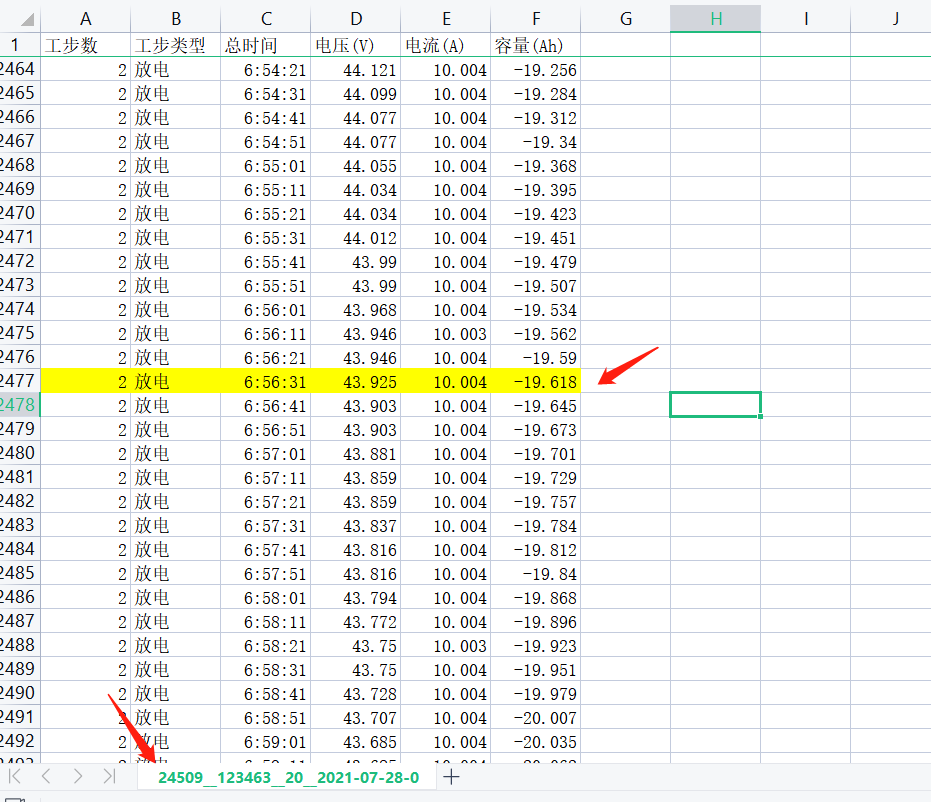Viewport: 931px width, 802px height.
Task: Select column H header
Action: (715, 18)
